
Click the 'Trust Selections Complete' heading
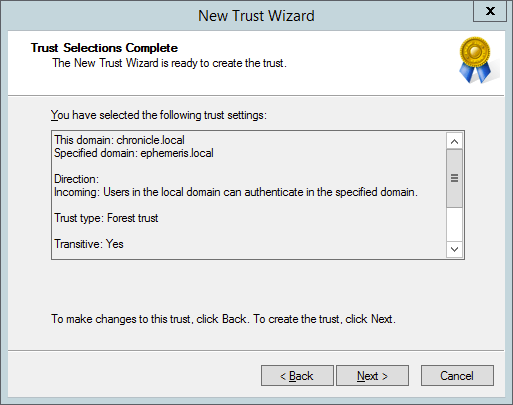(104, 48)
